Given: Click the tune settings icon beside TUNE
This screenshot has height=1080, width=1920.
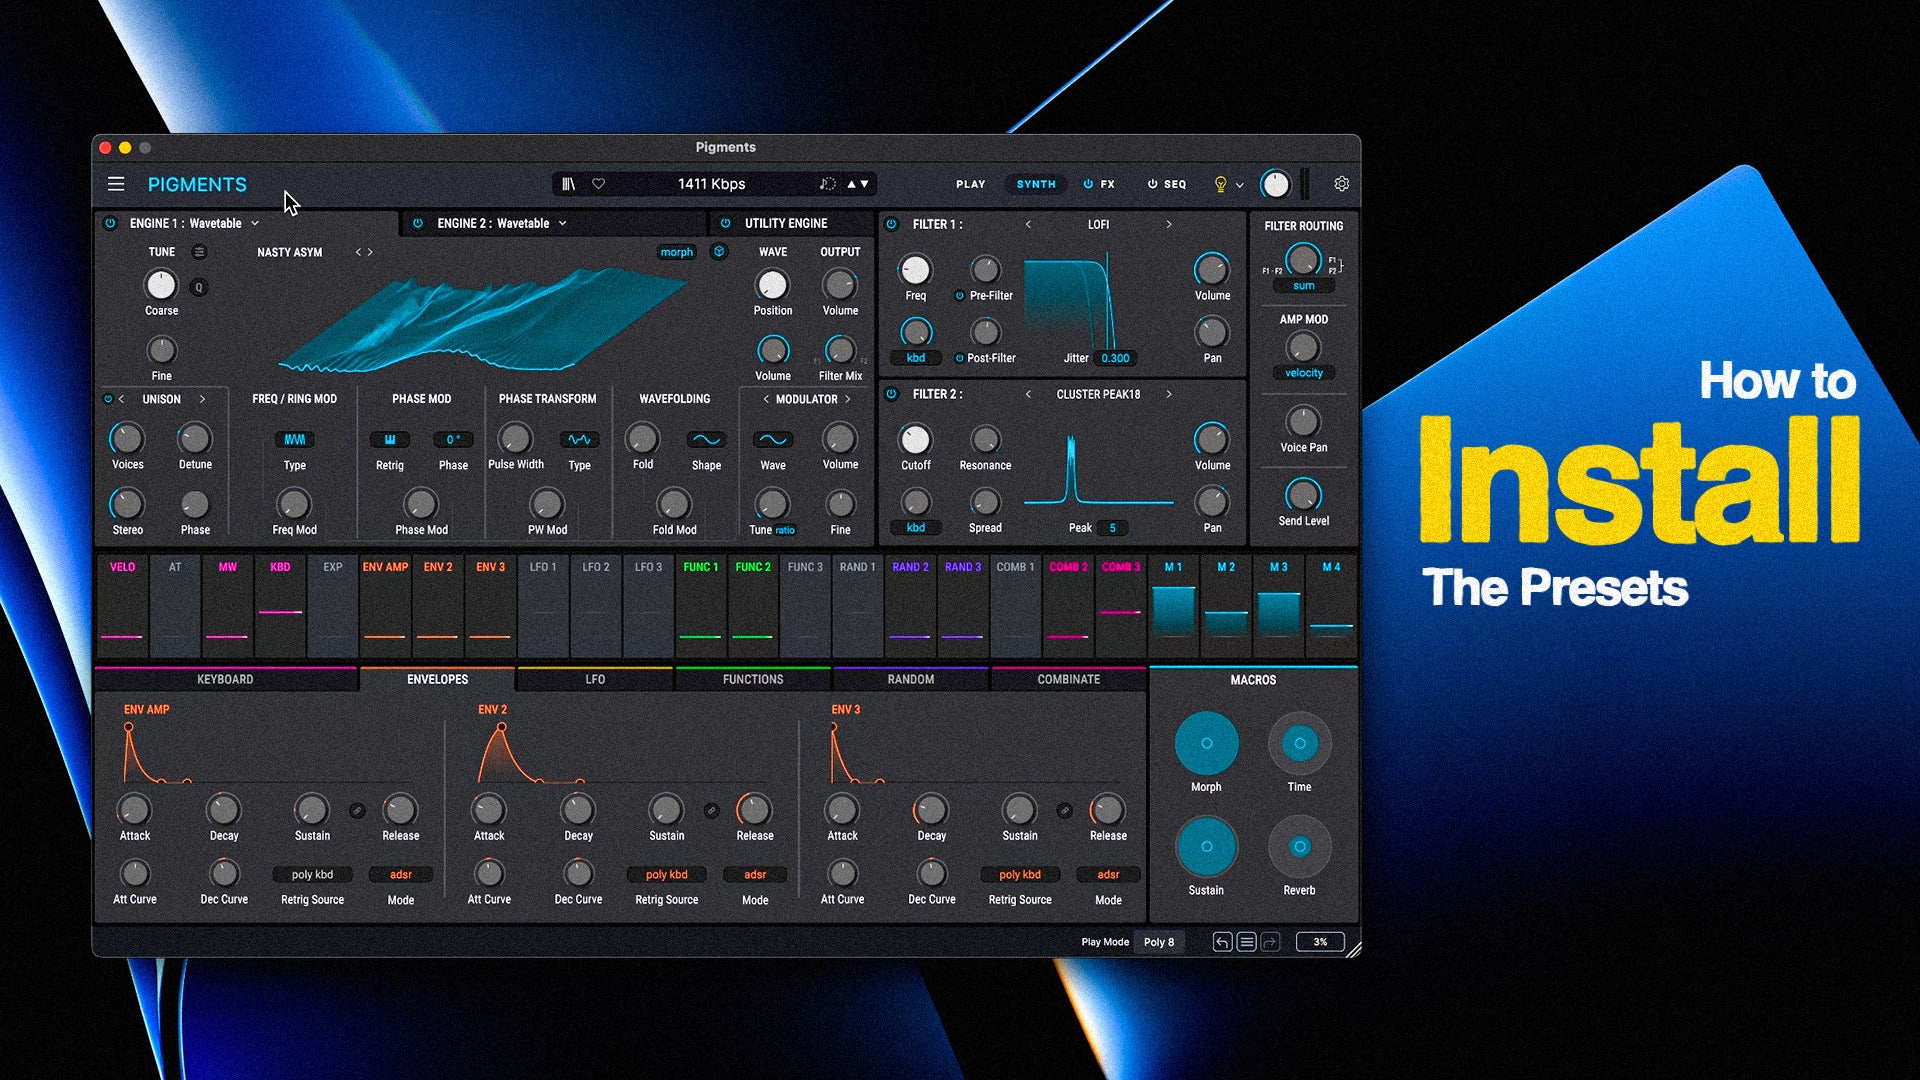Looking at the screenshot, I should (x=199, y=252).
